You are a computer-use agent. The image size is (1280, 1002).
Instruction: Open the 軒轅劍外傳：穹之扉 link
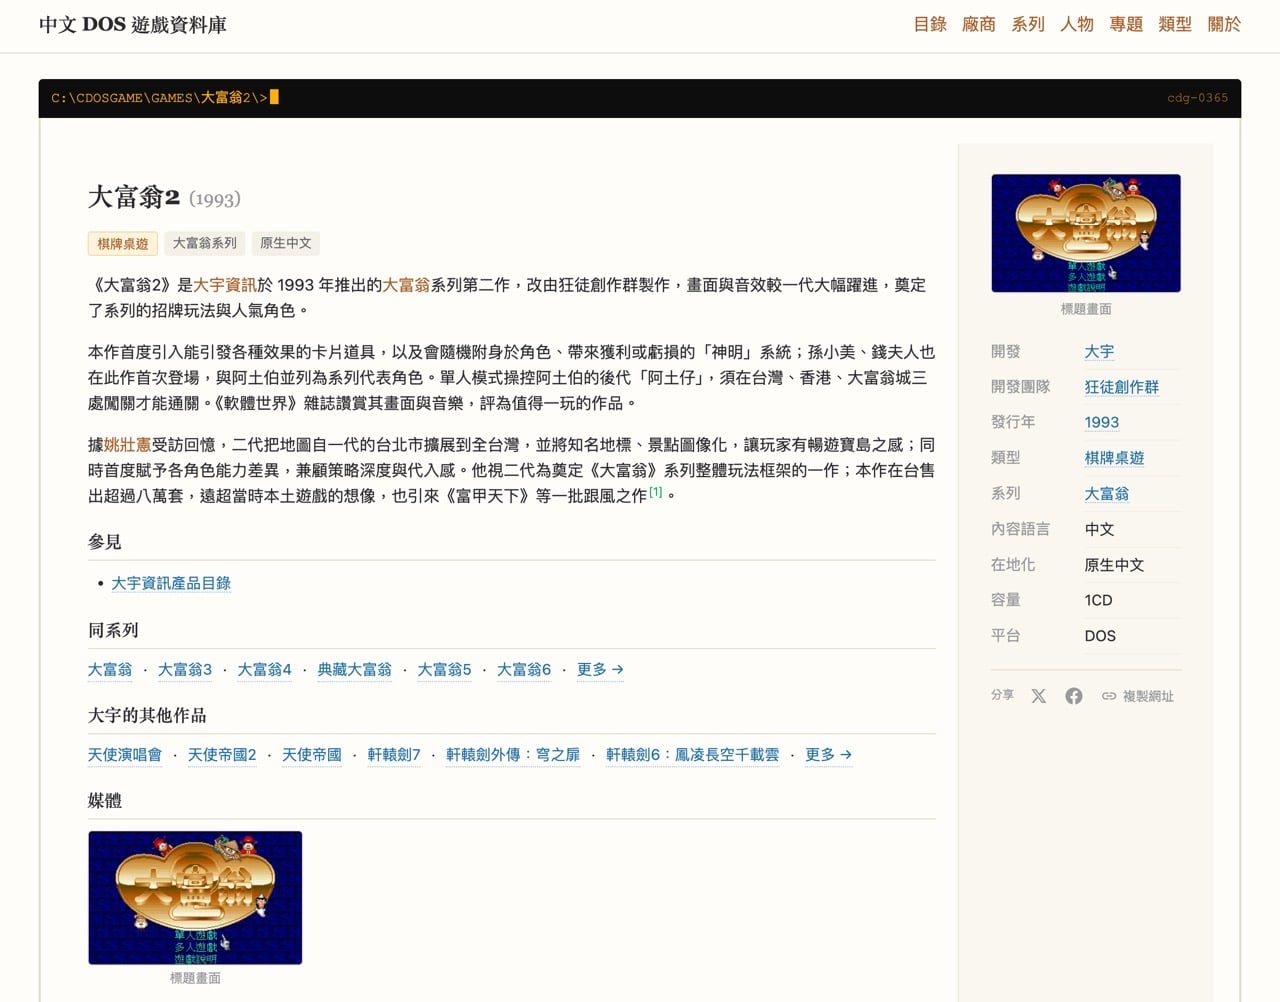coord(513,754)
